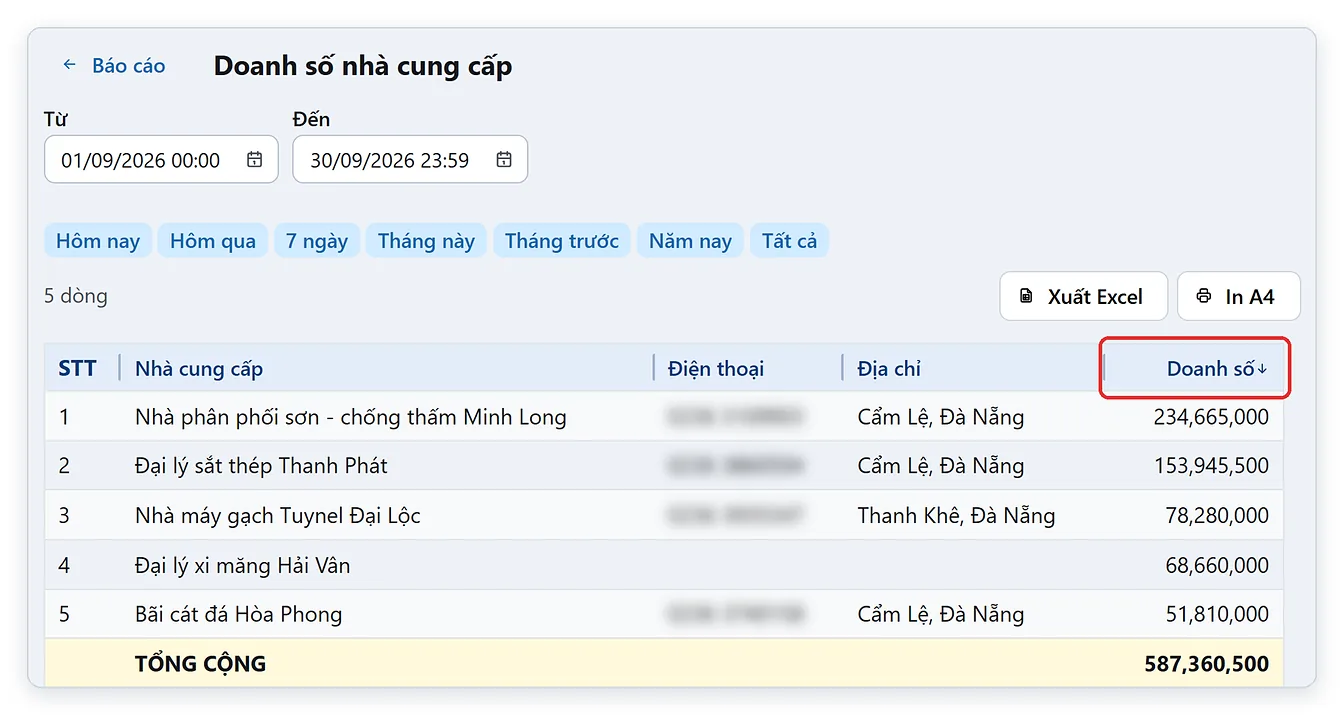Select the supplier row Đại lý xi măng Hải Vân
The height and width of the screenshot is (715, 1344).
coord(664,565)
